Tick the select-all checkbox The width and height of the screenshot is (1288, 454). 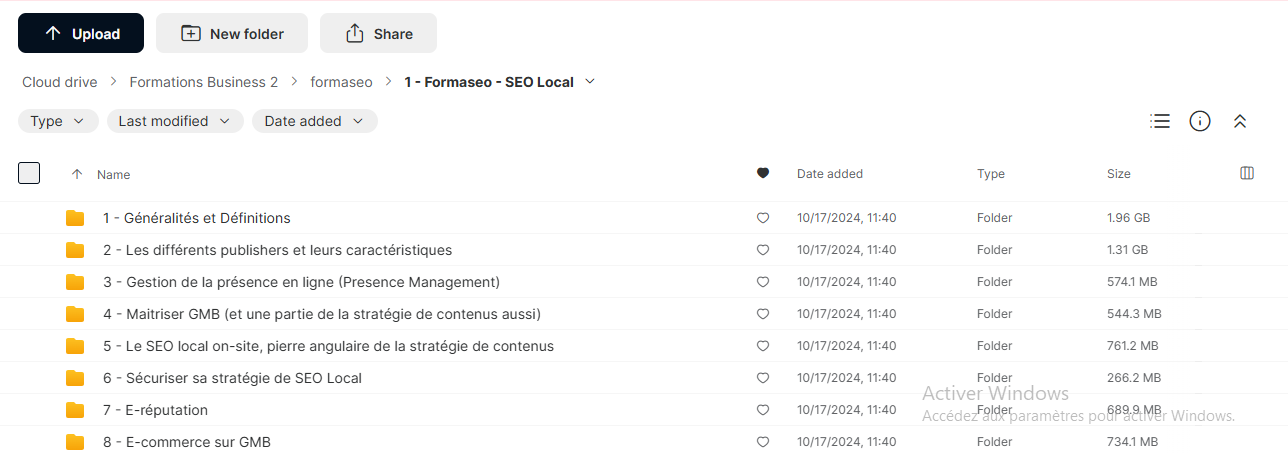29,173
